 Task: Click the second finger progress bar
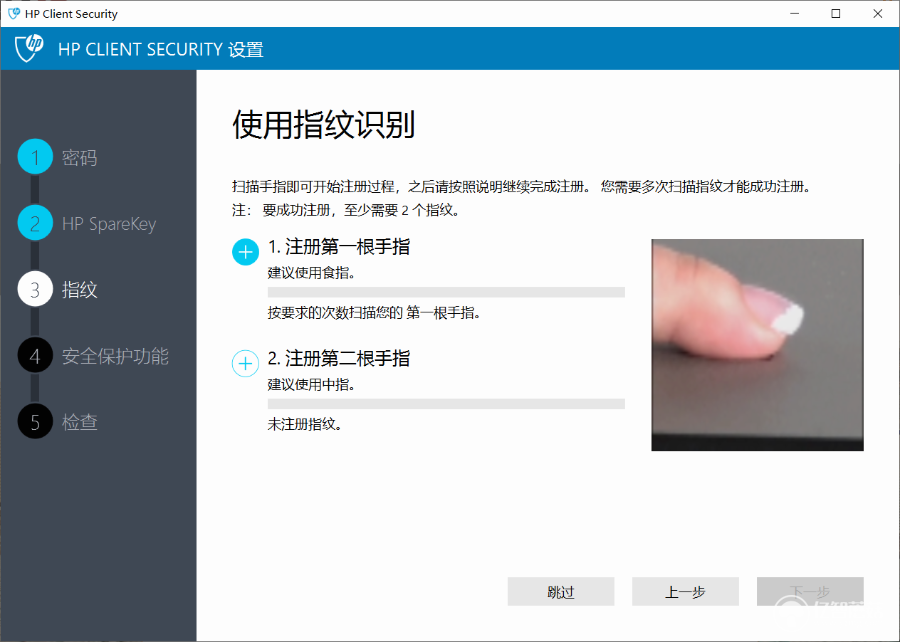446,404
